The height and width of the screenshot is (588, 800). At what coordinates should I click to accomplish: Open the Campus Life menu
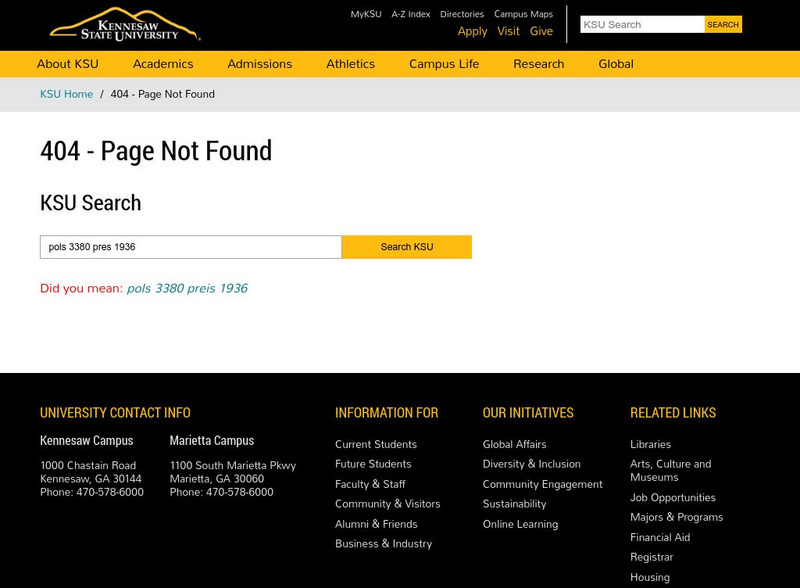[444, 64]
